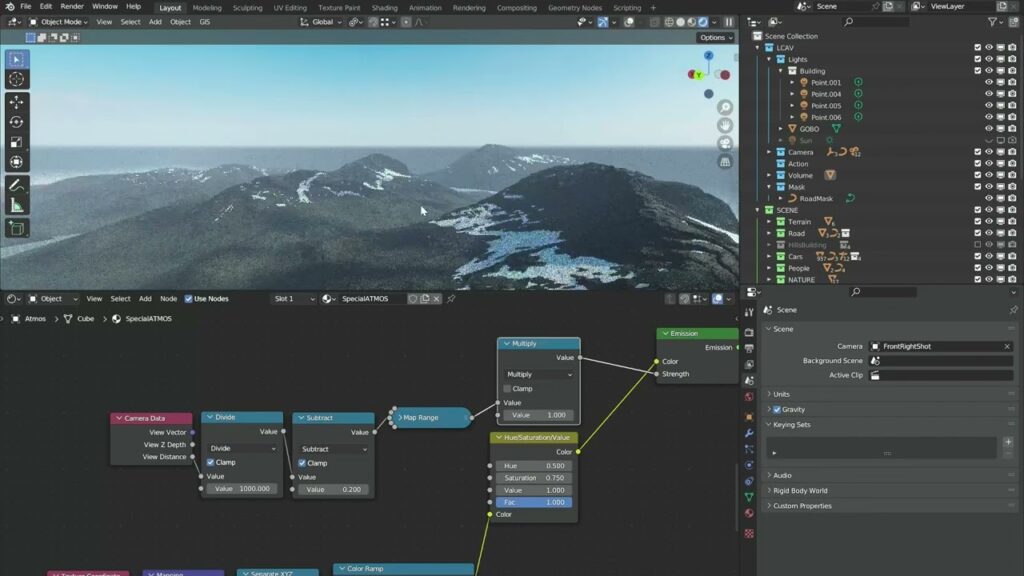Image resolution: width=1024 pixels, height=576 pixels.
Task: Open the Render properties tab
Action: click(749, 332)
